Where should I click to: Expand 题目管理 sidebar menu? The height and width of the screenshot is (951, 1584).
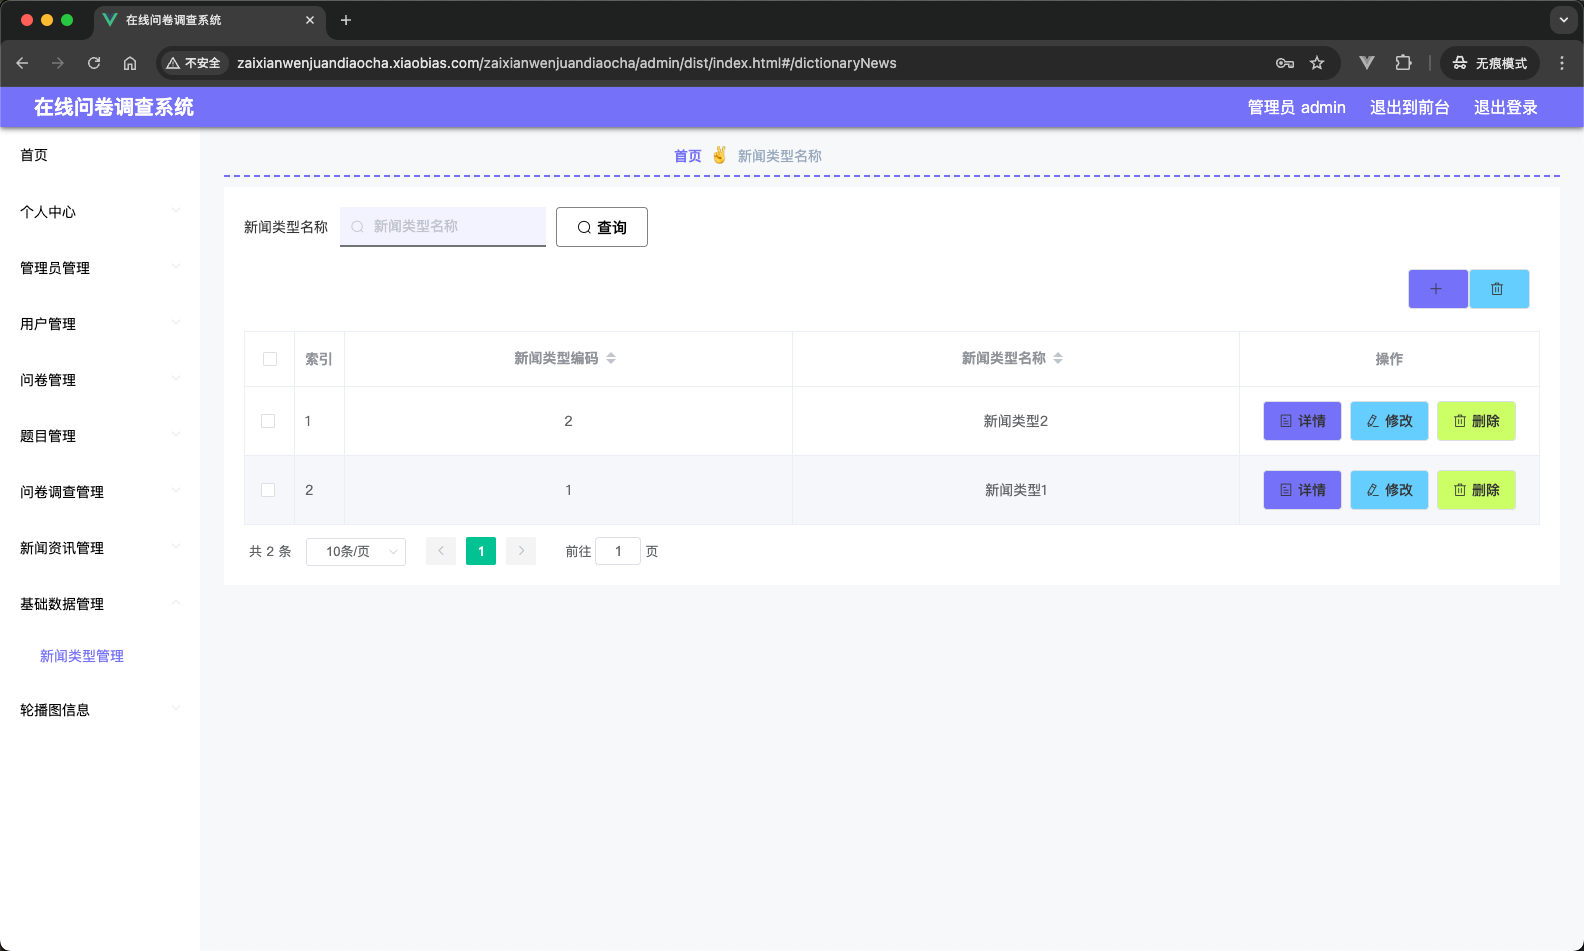tap(100, 435)
